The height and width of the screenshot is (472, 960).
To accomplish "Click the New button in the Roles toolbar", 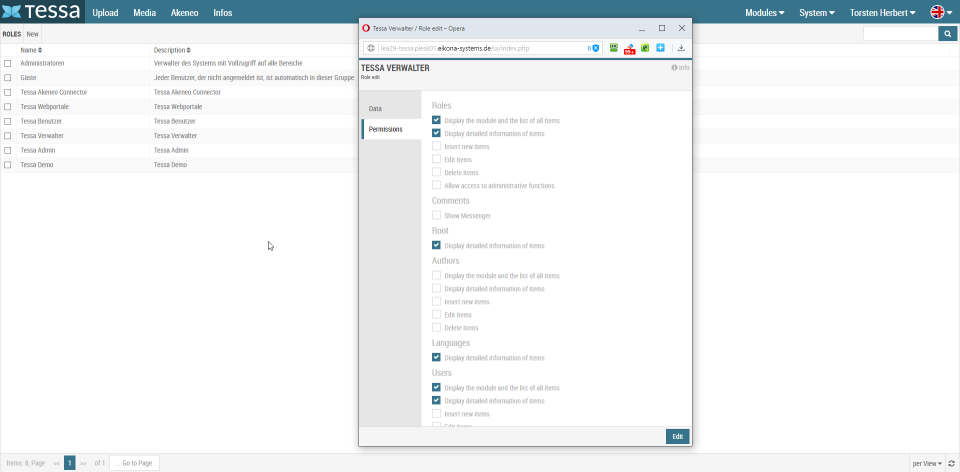I will [32, 34].
